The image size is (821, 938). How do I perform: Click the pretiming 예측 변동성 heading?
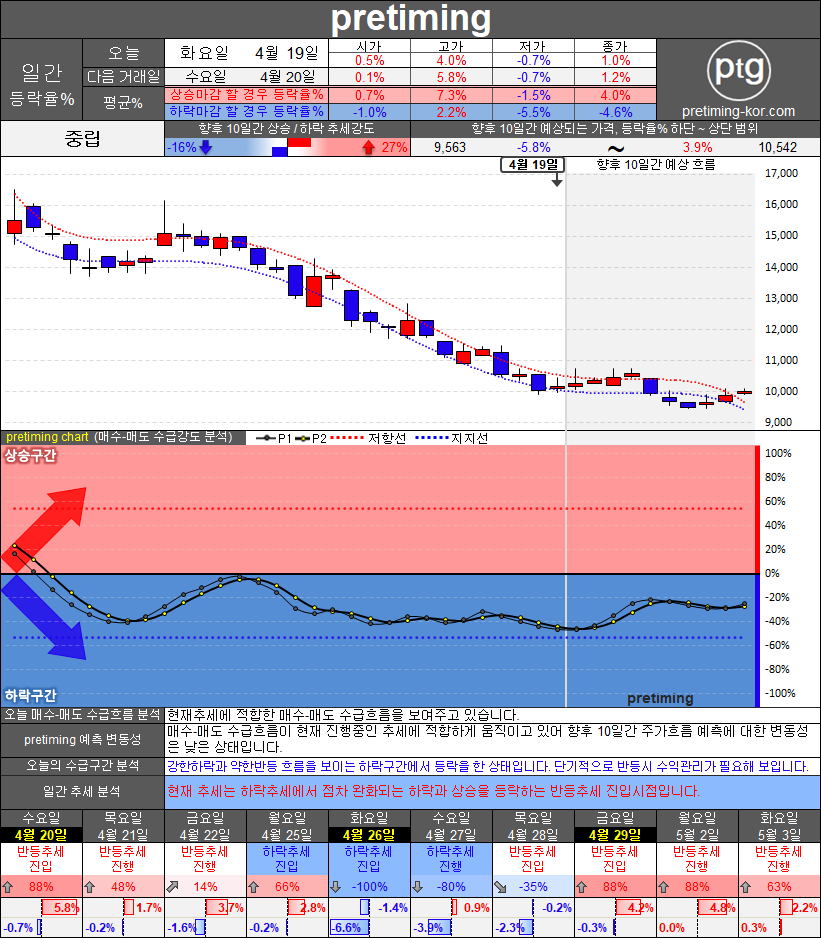click(x=83, y=740)
